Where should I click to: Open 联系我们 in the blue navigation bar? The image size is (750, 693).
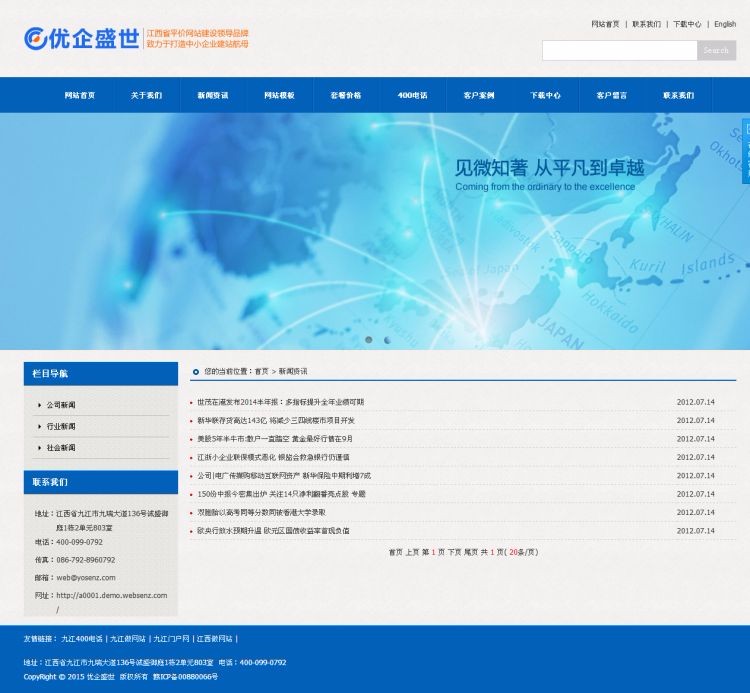[678, 95]
